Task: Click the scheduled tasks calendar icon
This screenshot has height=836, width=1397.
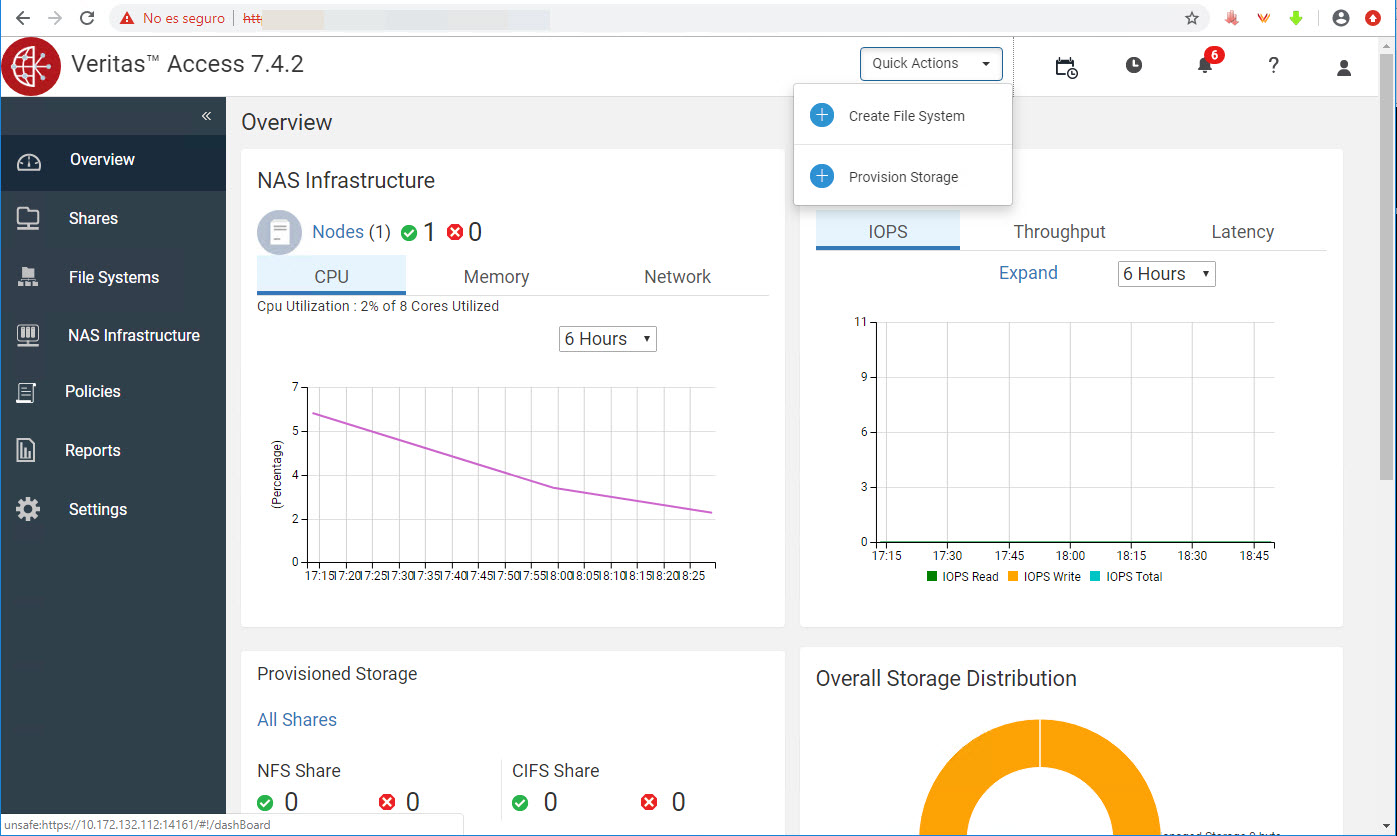Action: pyautogui.click(x=1066, y=67)
